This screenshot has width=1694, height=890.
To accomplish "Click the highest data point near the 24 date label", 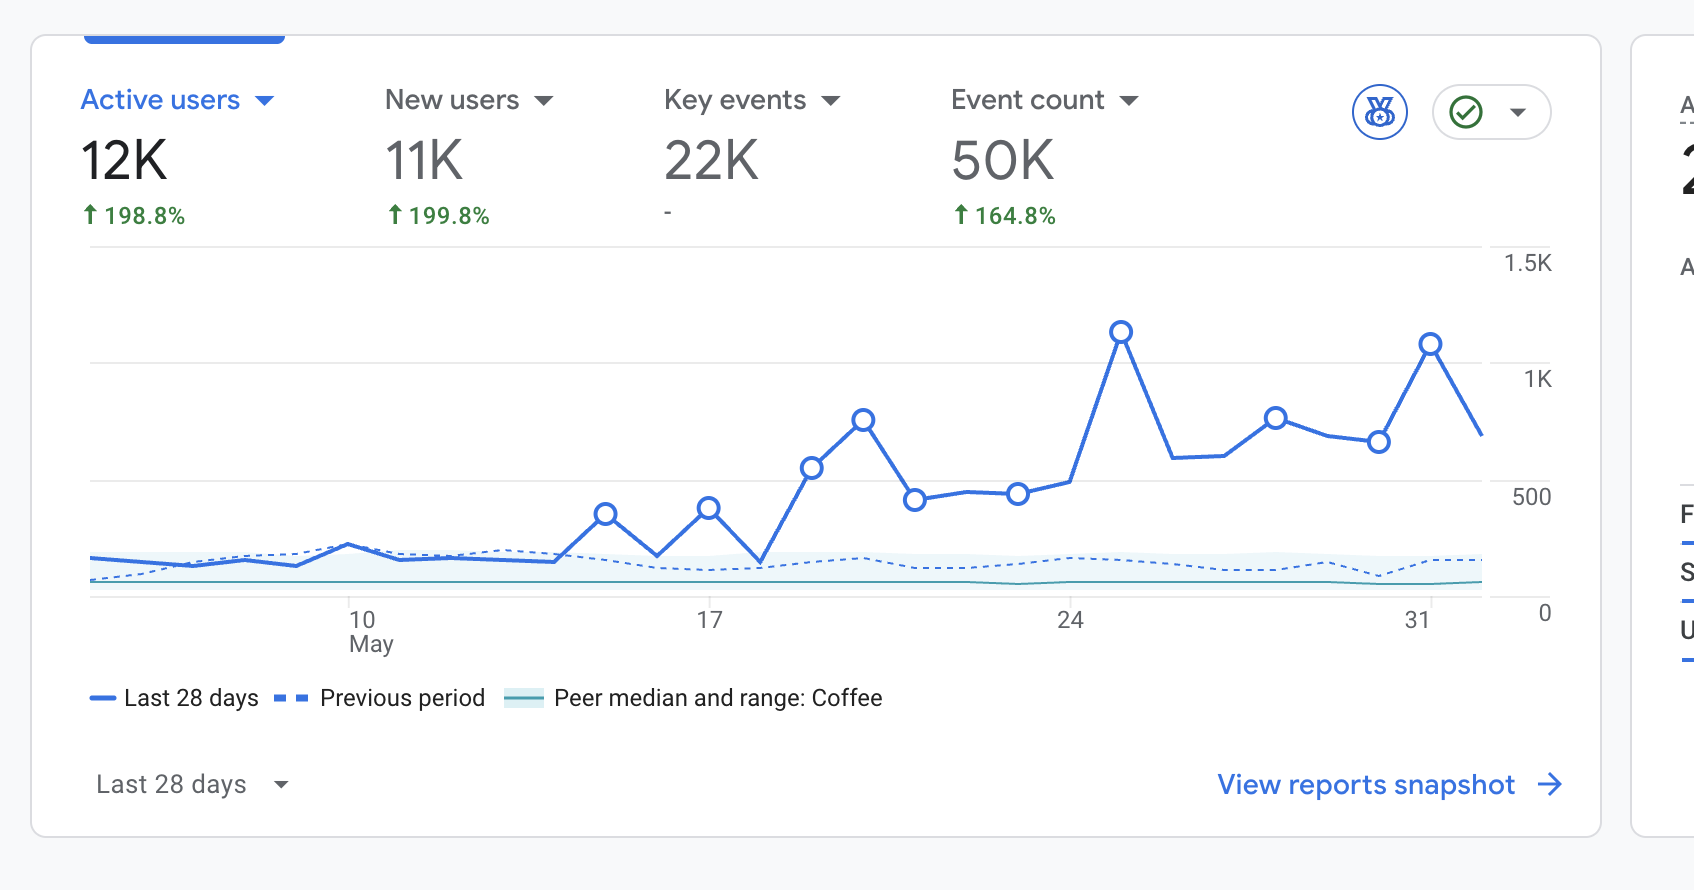I will point(1121,332).
